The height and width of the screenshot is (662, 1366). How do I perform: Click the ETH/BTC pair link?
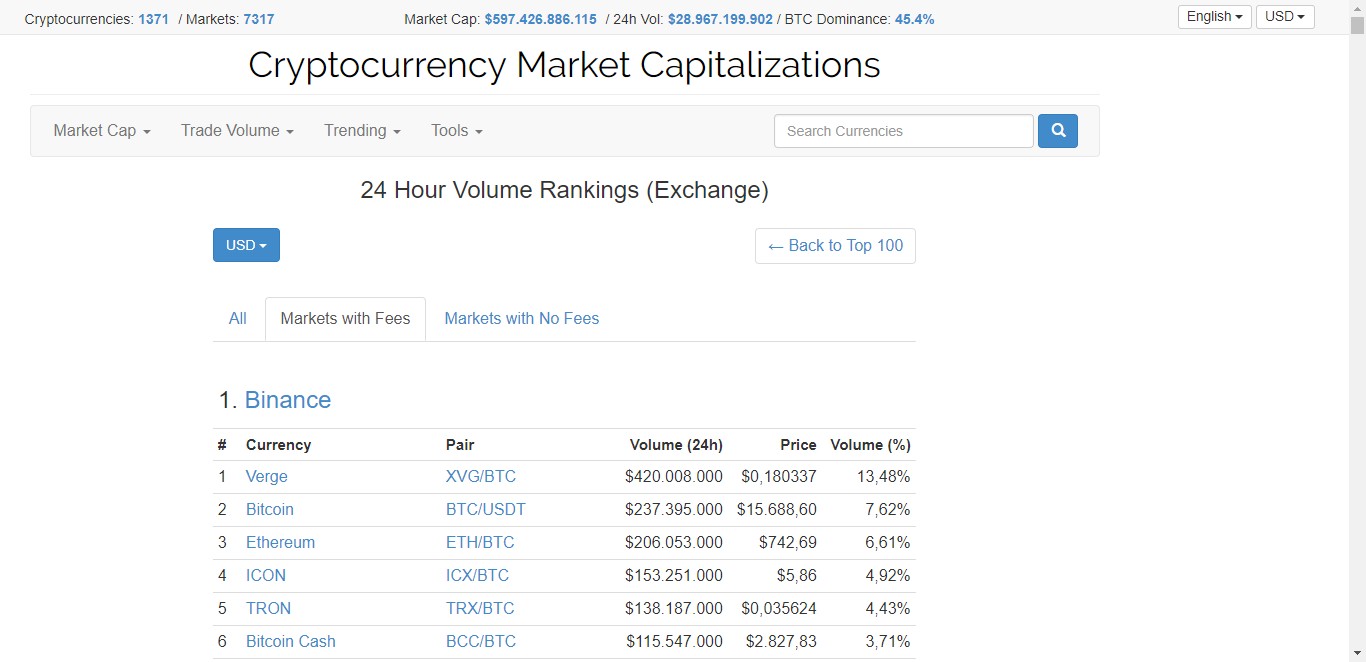[480, 543]
